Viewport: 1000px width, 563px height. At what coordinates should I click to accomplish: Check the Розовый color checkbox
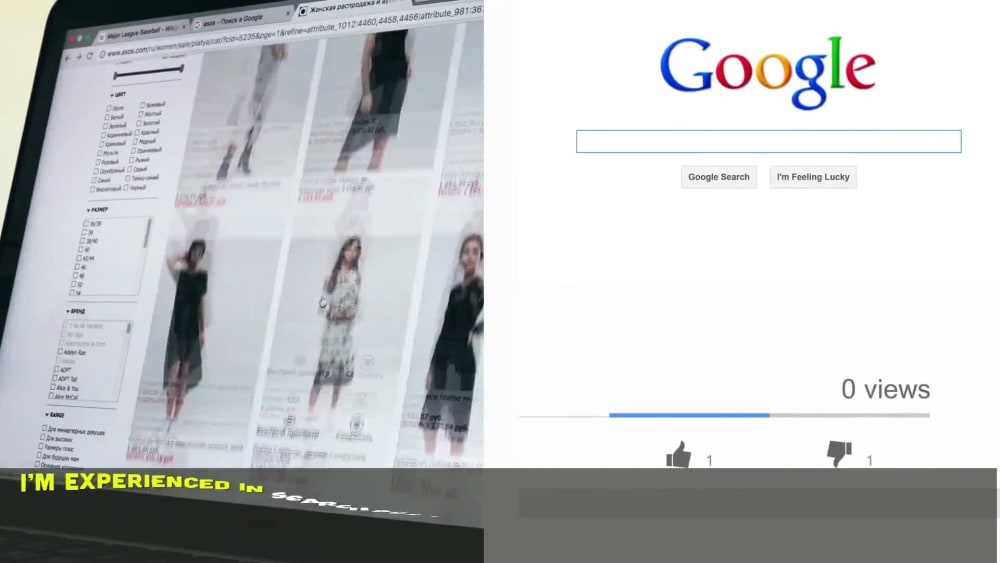click(98, 162)
